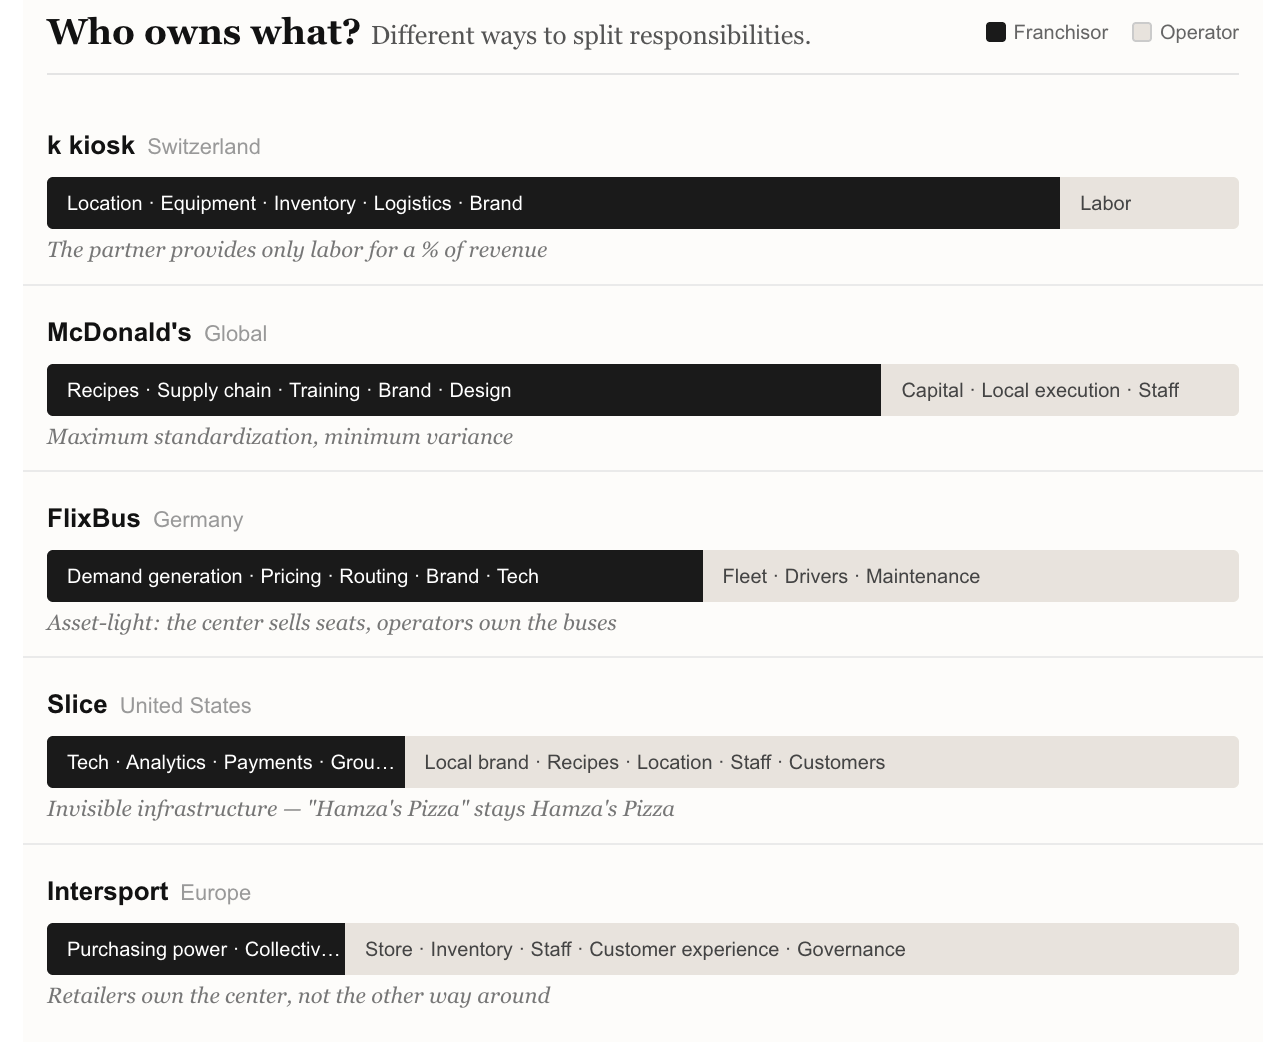
Task: Click caption 'Maximum standardization, minimum variance'
Action: [280, 436]
